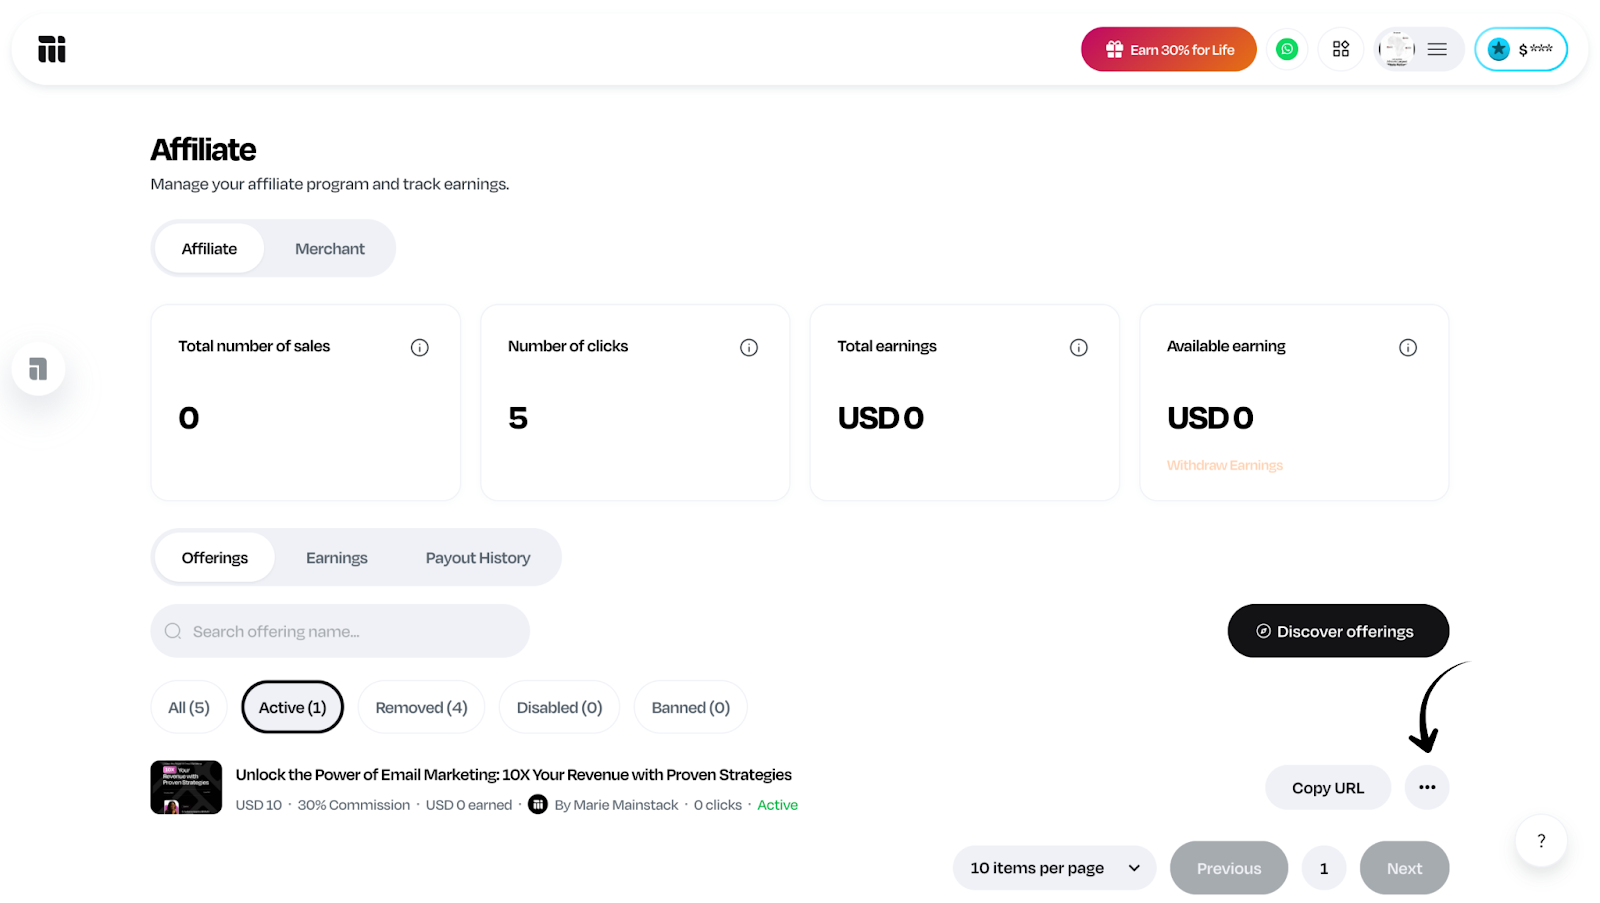The width and height of the screenshot is (1600, 903).
Task: Open the profile avatar hamburger menu
Action: (x=1419, y=49)
